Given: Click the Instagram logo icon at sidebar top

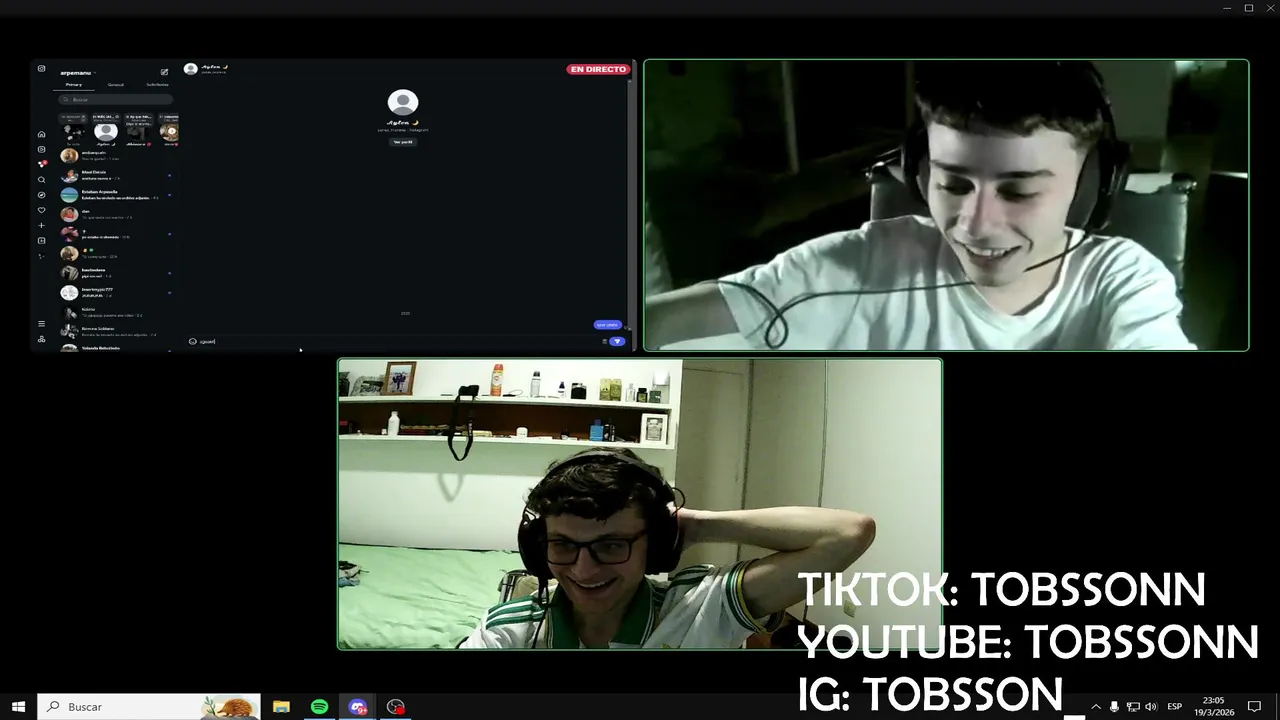Looking at the screenshot, I should 42,68.
